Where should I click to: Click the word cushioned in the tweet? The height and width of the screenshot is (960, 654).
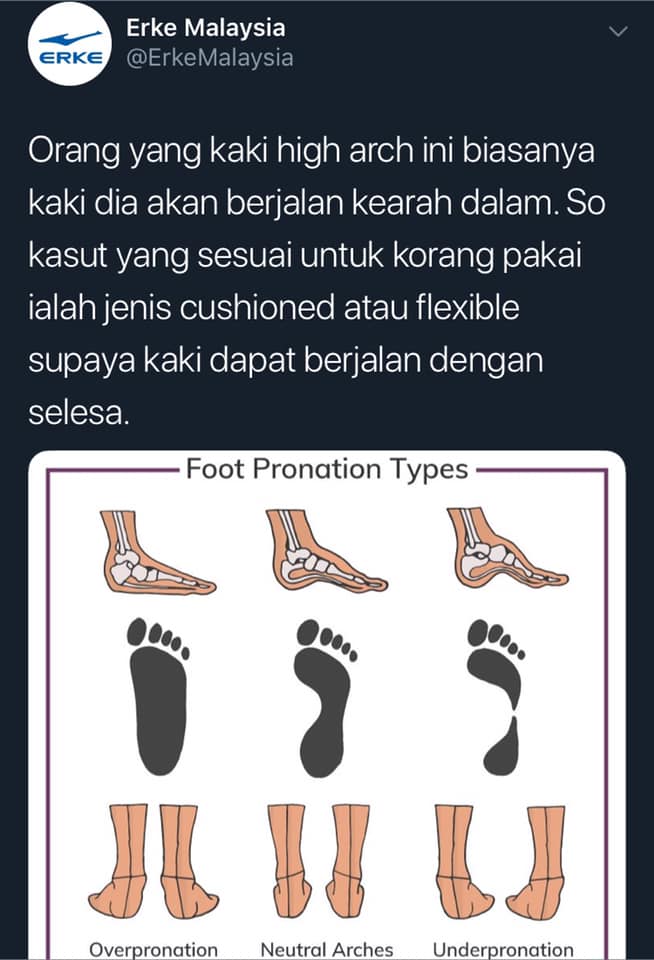point(257,307)
